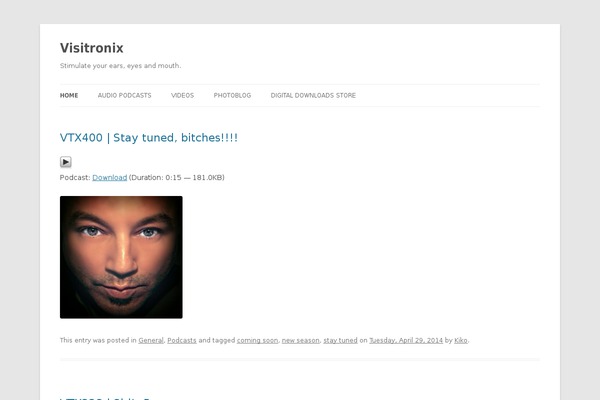The width and height of the screenshot is (600, 400).
Task: Open the stay tuned tag
Action: pyautogui.click(x=340, y=340)
